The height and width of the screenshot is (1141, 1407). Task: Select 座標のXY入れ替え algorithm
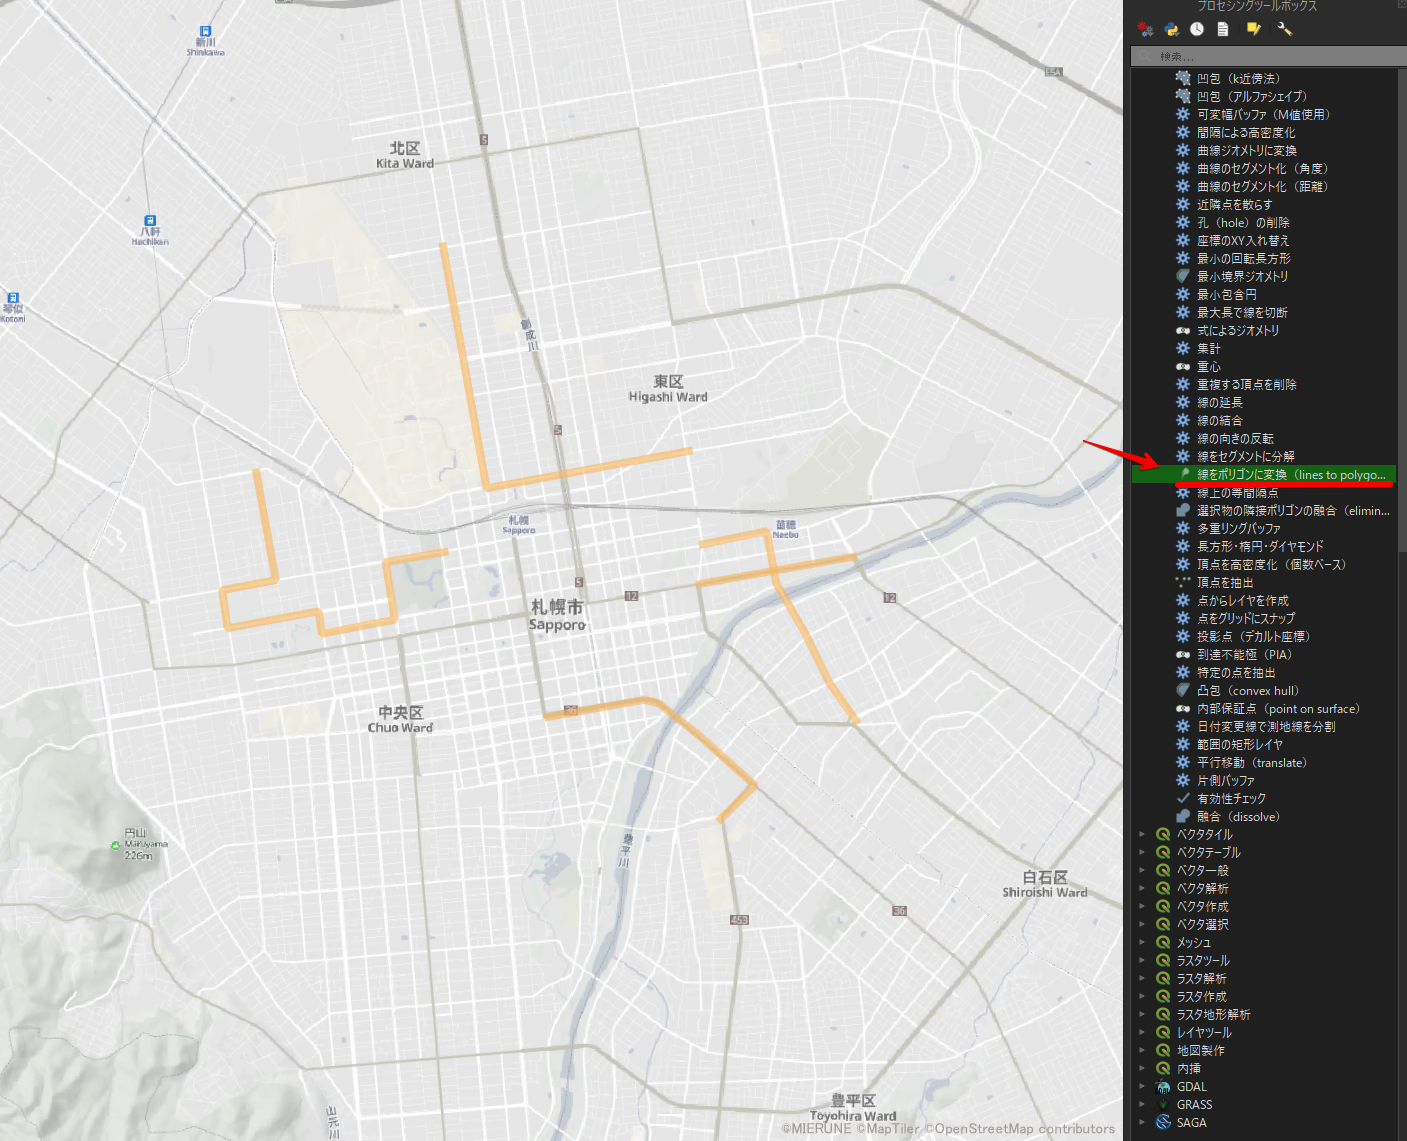(x=1243, y=240)
